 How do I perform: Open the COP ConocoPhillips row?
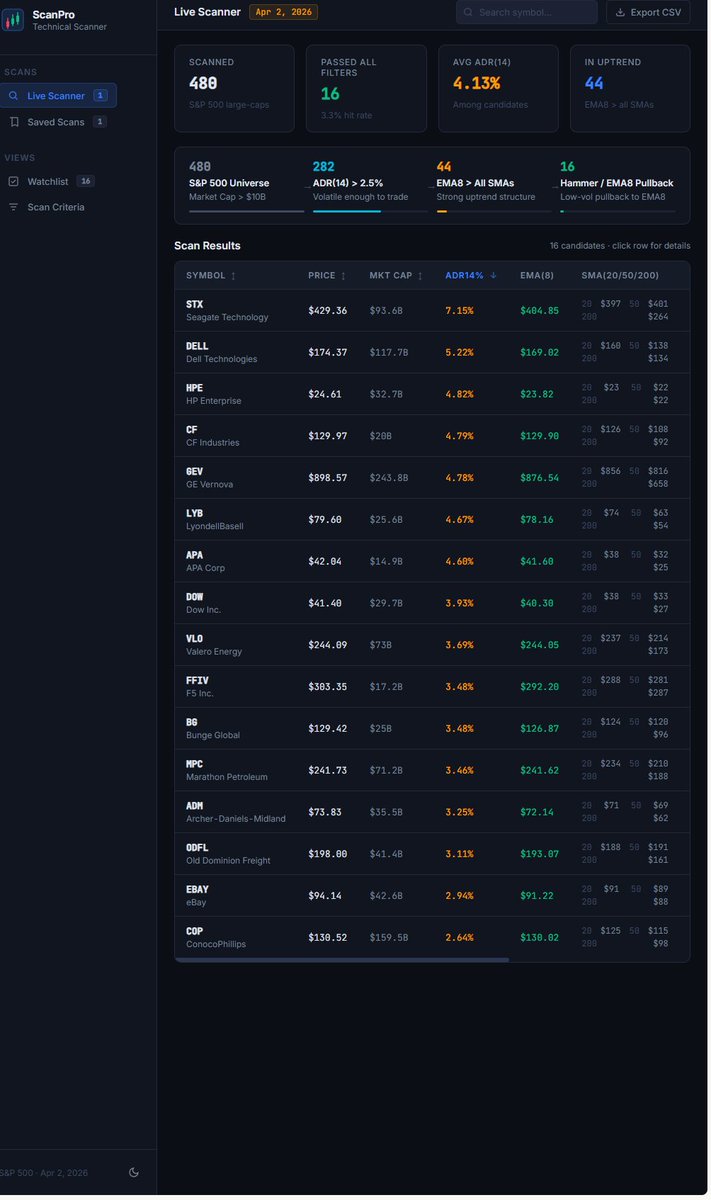432,938
